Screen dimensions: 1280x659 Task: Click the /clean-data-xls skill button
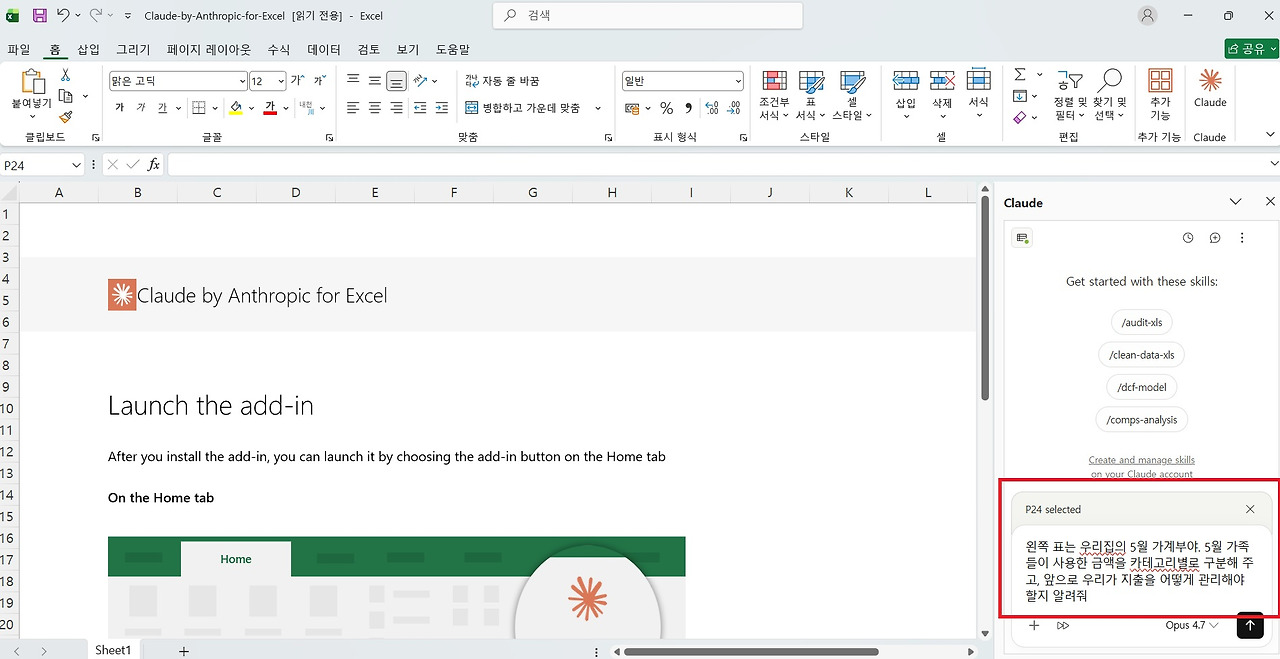pyautogui.click(x=1142, y=355)
